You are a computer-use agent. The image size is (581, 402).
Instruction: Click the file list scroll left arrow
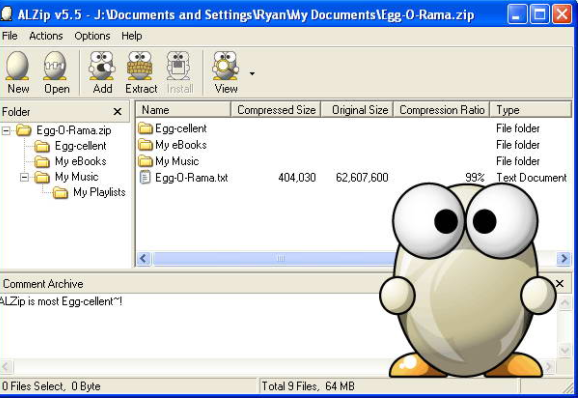144,258
